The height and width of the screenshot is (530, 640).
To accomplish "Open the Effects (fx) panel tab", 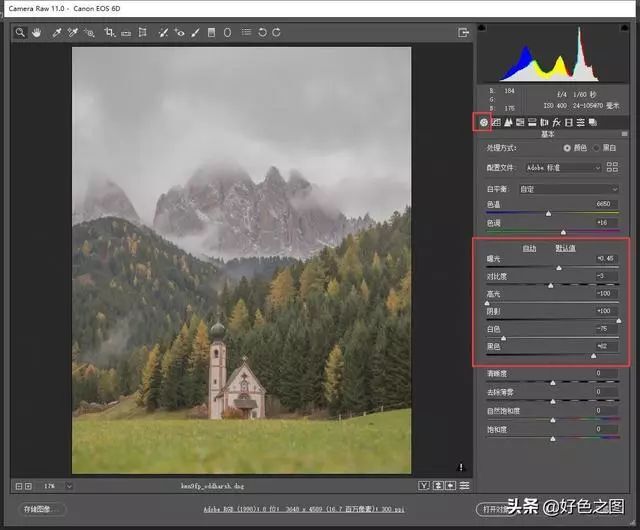I will coord(556,122).
